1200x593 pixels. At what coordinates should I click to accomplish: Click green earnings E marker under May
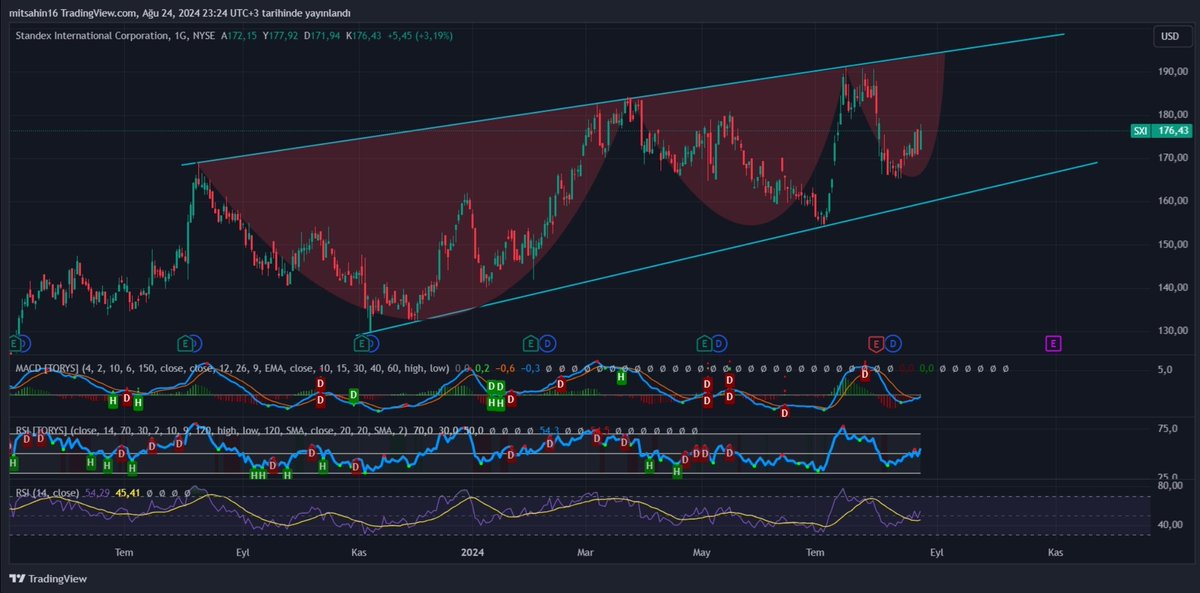pos(705,344)
